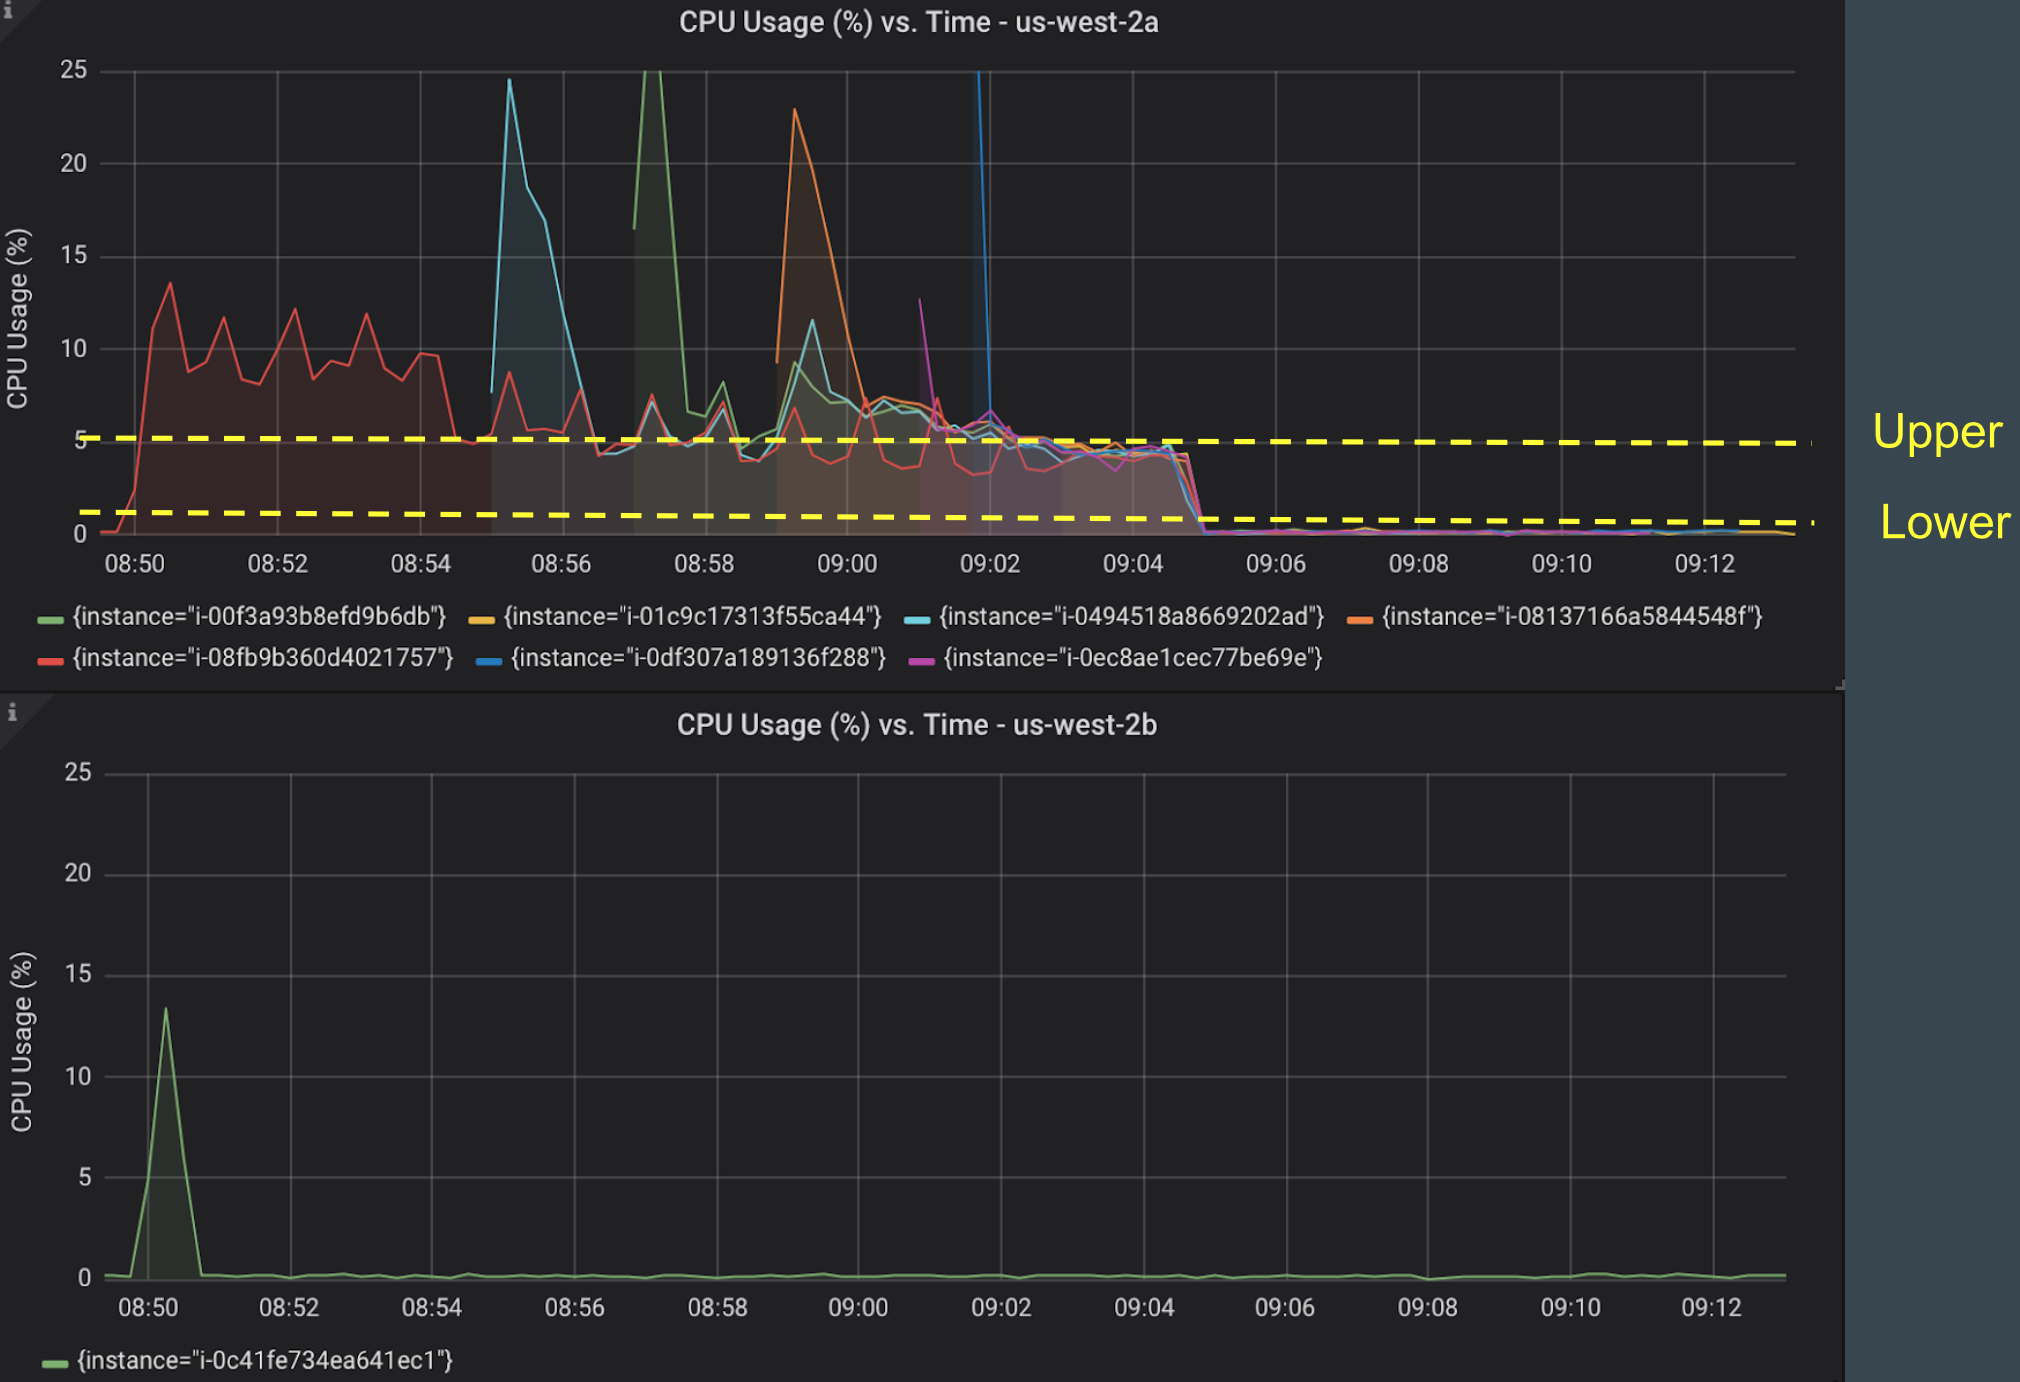Toggle series i-0c41fe734ea641ec1 in the us-west-2b legend
This screenshot has height=1382, width=2020.
tap(265, 1360)
